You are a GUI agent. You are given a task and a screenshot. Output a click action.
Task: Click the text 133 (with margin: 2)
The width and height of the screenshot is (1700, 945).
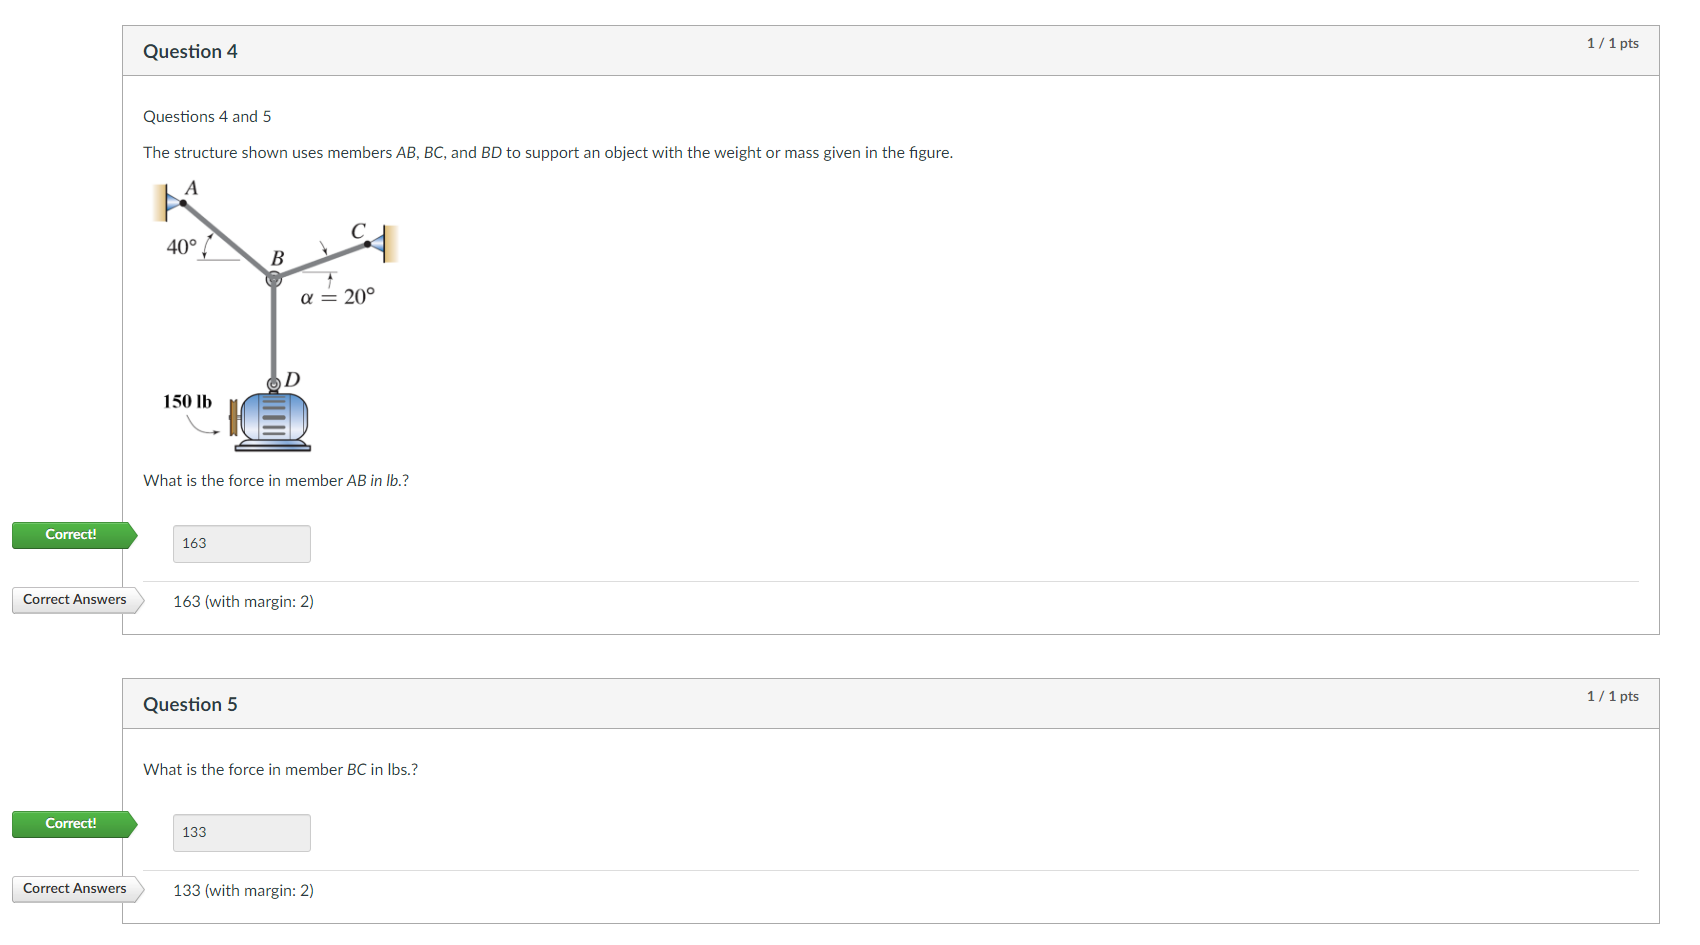[x=243, y=890]
